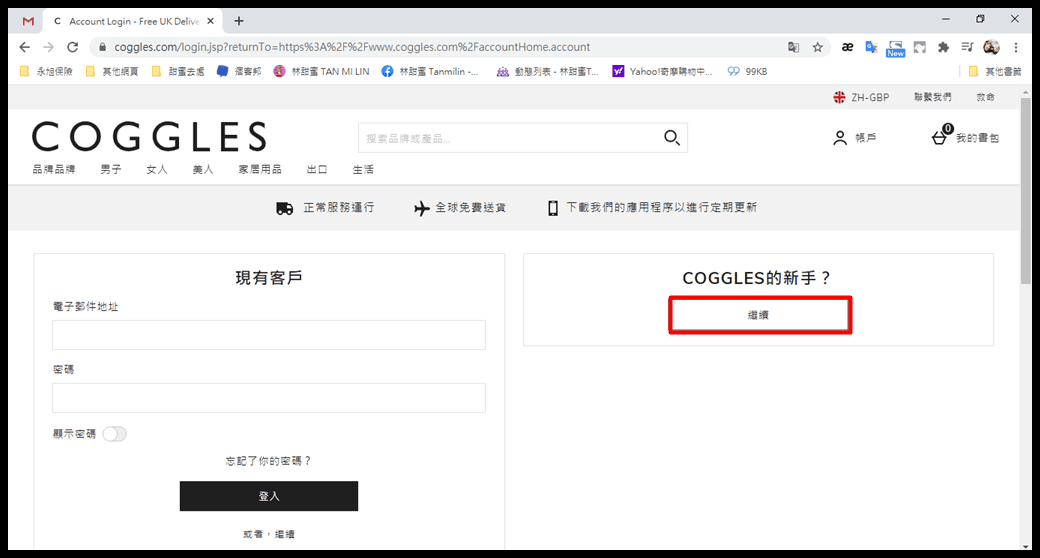Open the Chrome extensions puzzle icon

click(942, 47)
